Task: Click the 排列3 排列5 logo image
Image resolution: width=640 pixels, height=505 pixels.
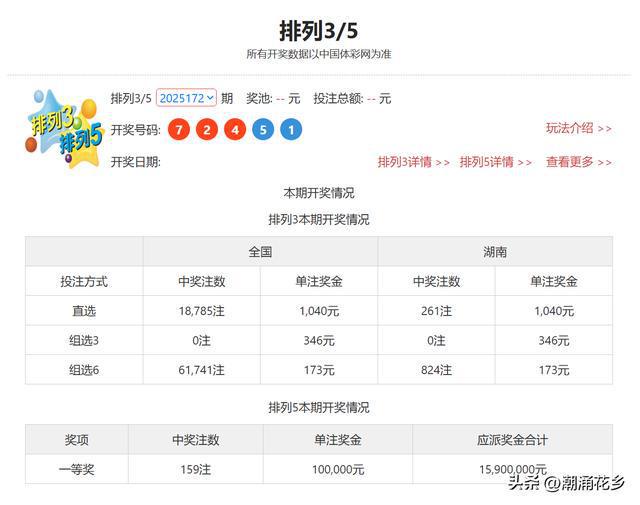Action: (x=64, y=129)
